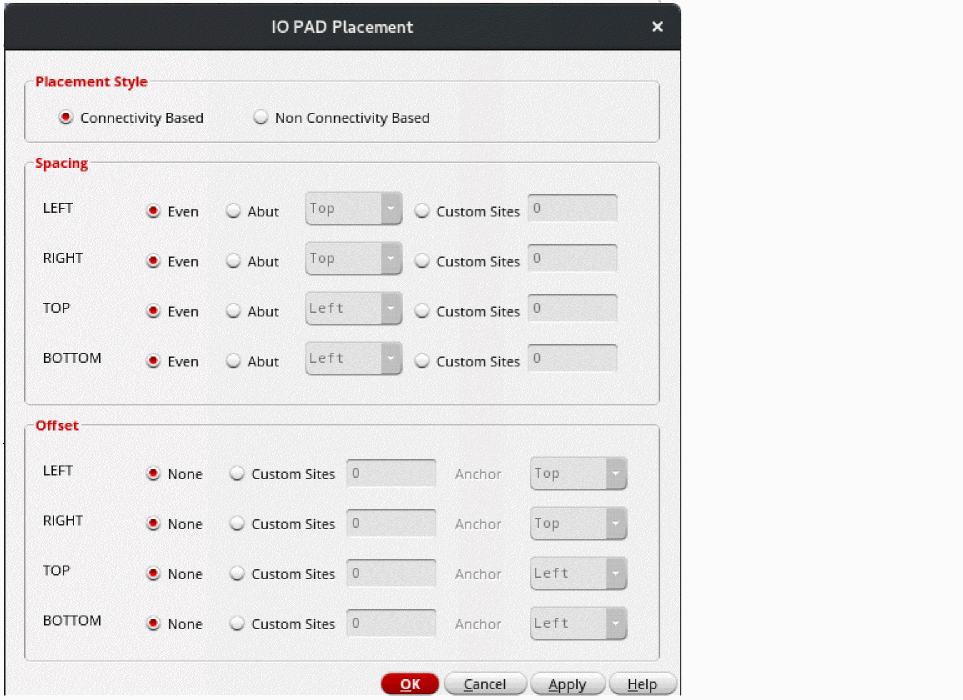
Task: Click the RIGHT offset custom sites field
Action: pyautogui.click(x=391, y=523)
